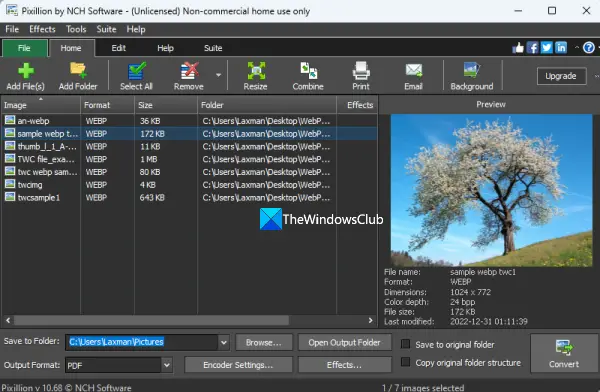Open the File menu in menu bar
The width and height of the screenshot is (600, 392).
[12, 29]
